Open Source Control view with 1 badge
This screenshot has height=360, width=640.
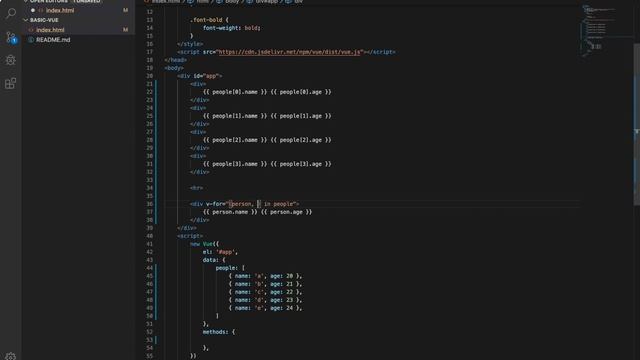(11, 37)
